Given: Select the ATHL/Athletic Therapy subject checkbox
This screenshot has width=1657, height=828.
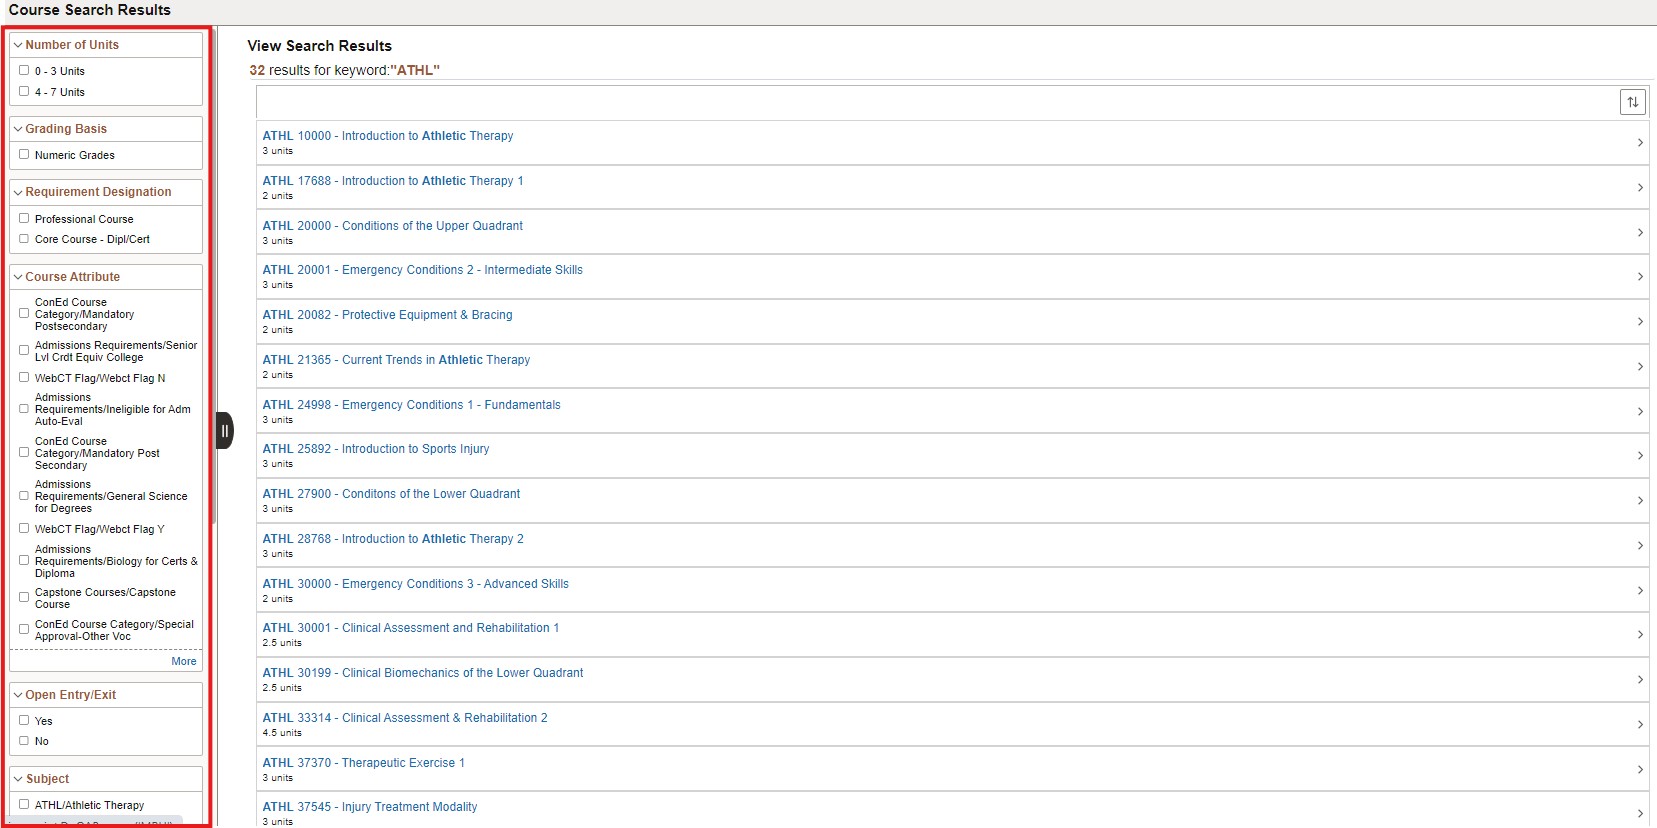Looking at the screenshot, I should 24,804.
